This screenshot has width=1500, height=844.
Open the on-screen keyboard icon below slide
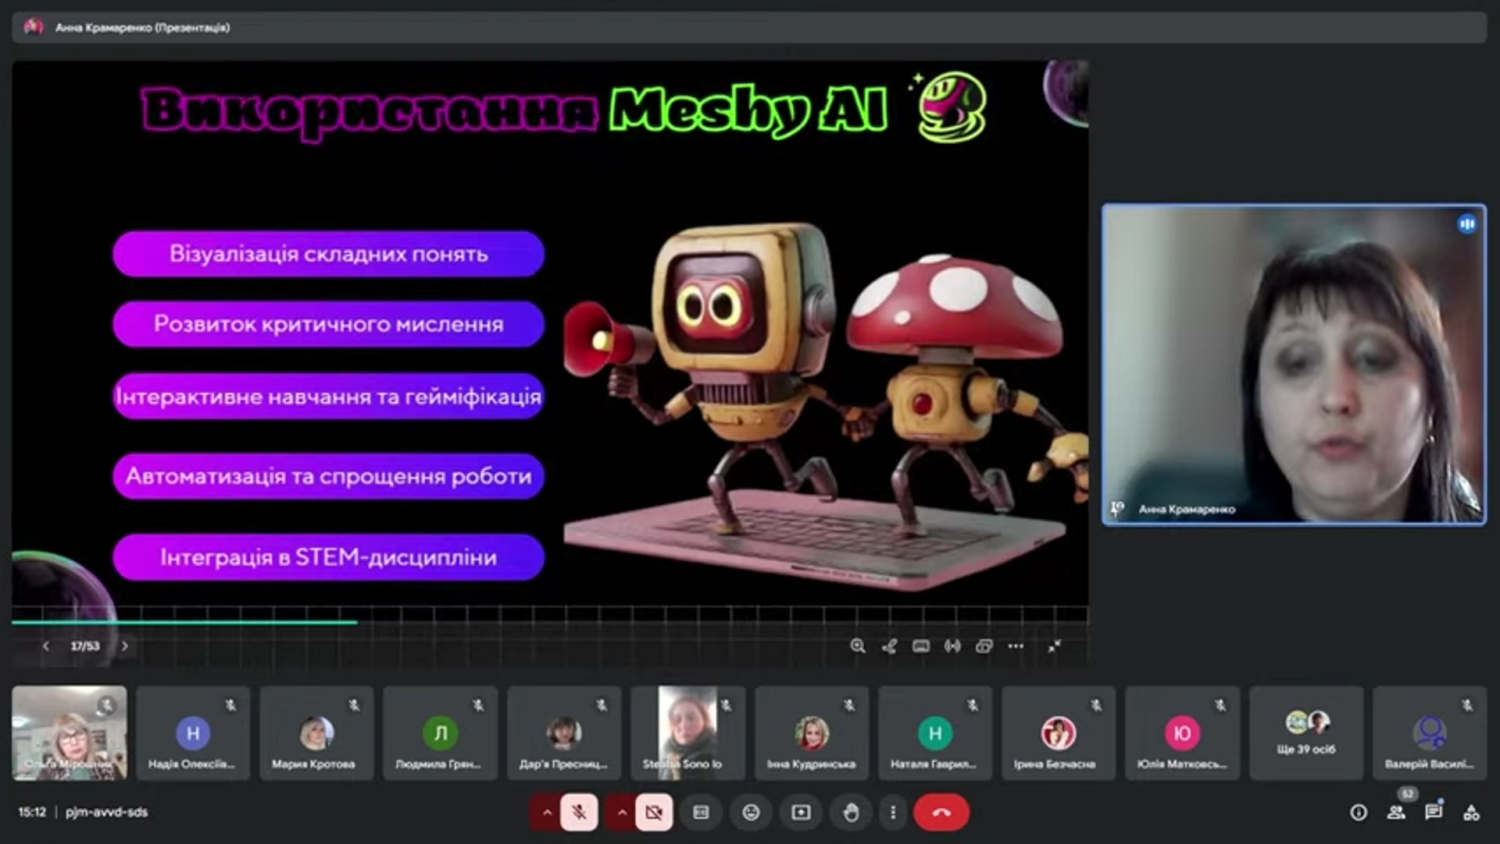coord(921,646)
